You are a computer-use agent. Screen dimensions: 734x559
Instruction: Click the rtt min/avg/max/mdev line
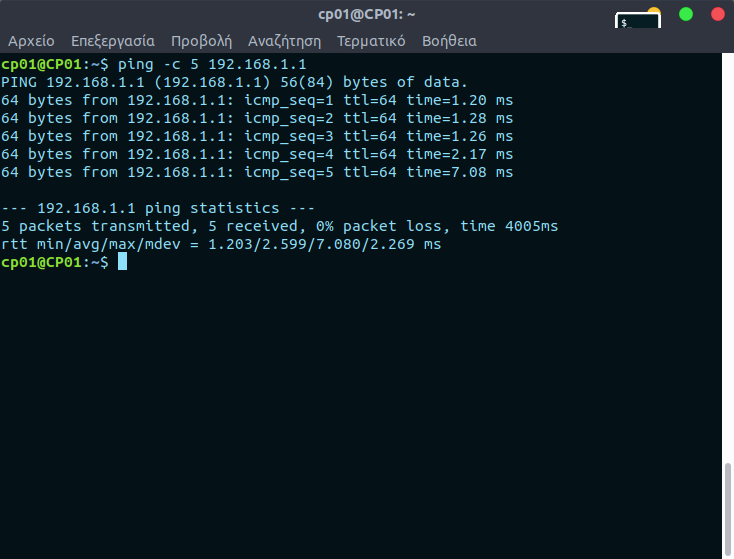tap(221, 244)
